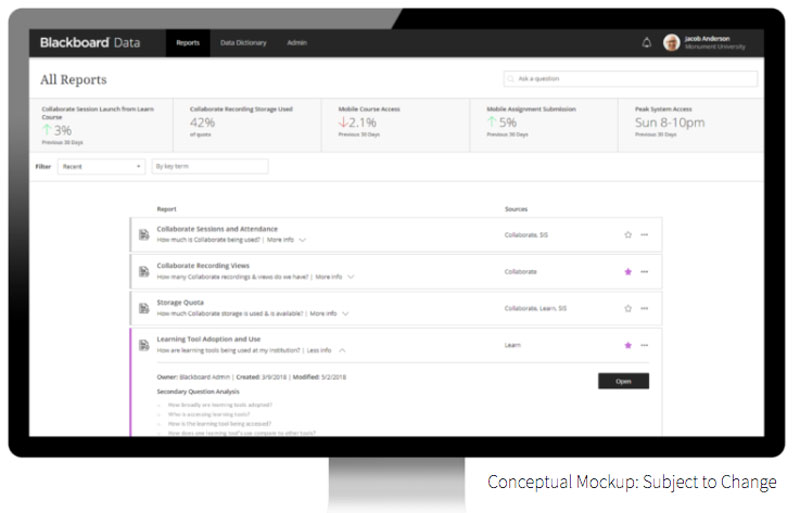Open the Collaborate Sessions and Attendance report title
Image resolution: width=800 pixels, height=513 pixels.
coord(217,229)
